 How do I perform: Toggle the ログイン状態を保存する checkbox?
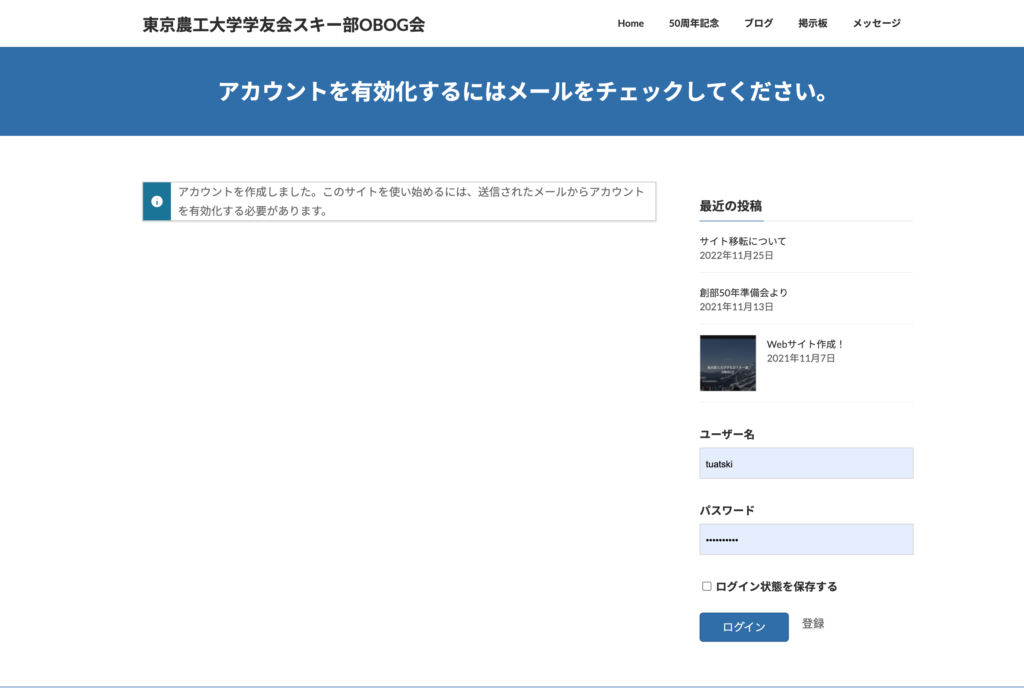tap(706, 586)
